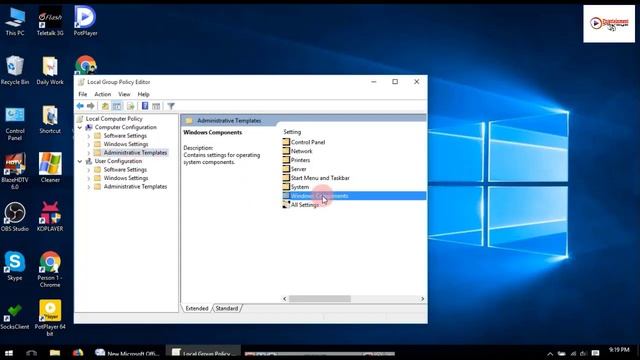
Task: Open the View menu
Action: click(124, 94)
